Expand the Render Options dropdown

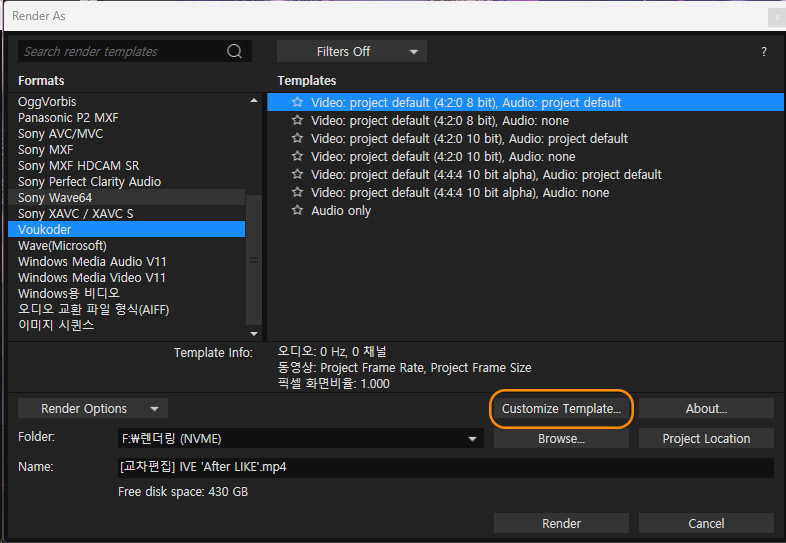click(93, 409)
